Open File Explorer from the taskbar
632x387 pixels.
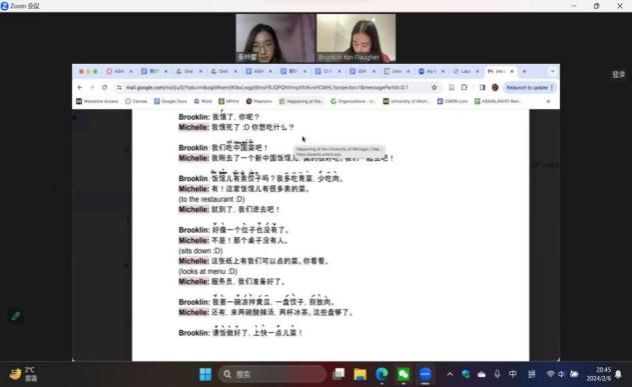click(360, 375)
